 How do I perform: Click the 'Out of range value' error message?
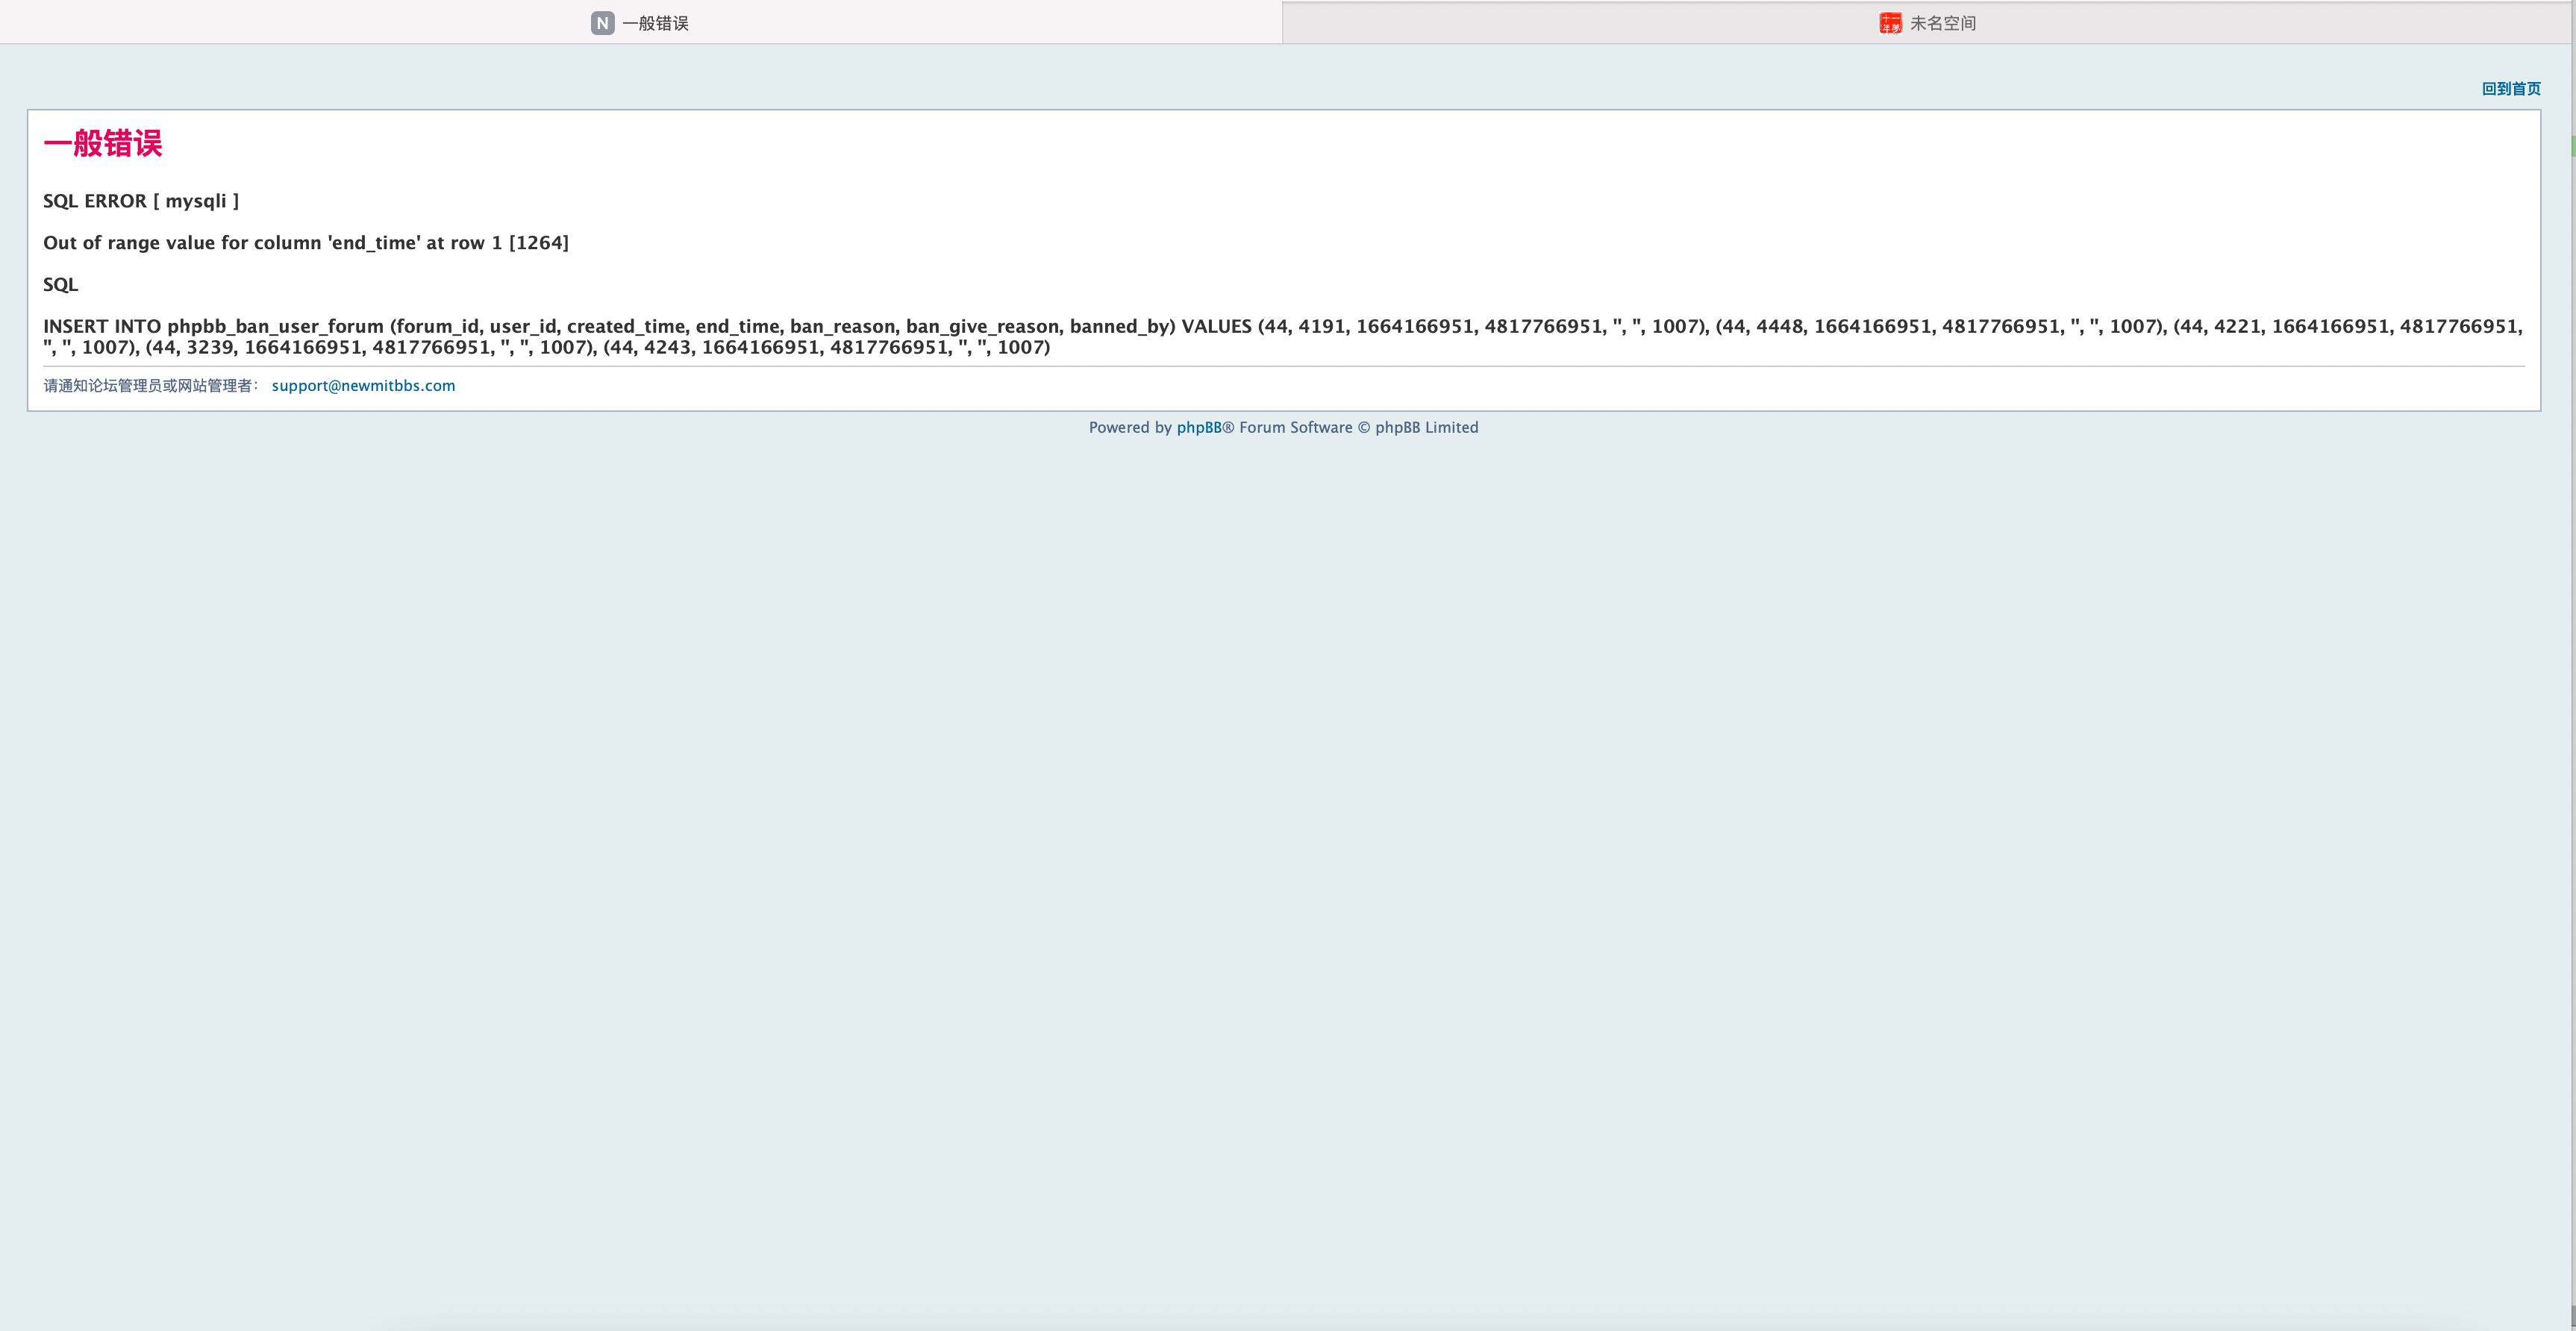click(x=306, y=243)
